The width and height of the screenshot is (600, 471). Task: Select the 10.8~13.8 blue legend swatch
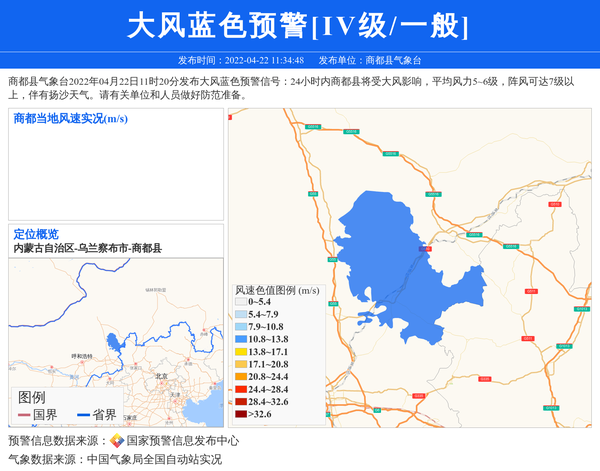coord(240,339)
